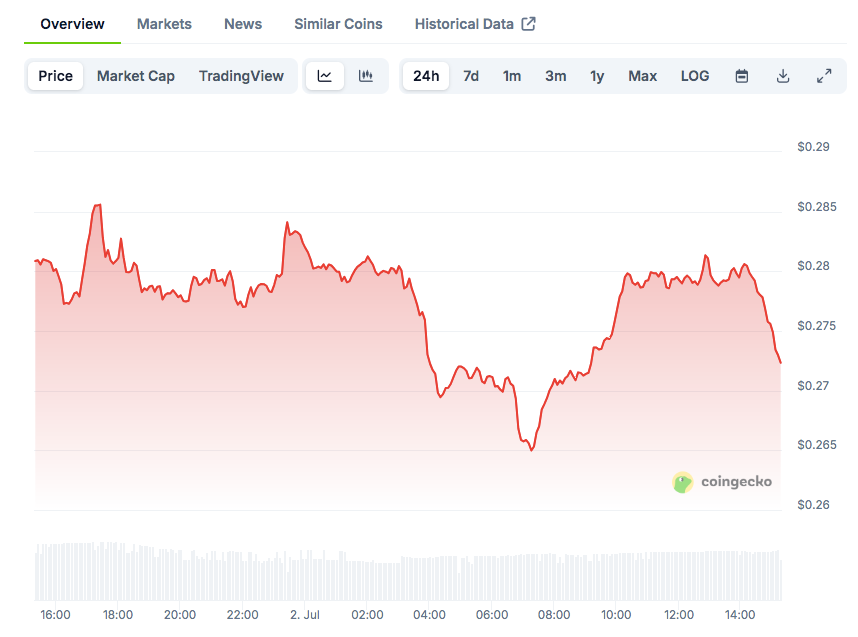Select the 7d time range
This screenshot has width=858, height=637.
tap(471, 76)
